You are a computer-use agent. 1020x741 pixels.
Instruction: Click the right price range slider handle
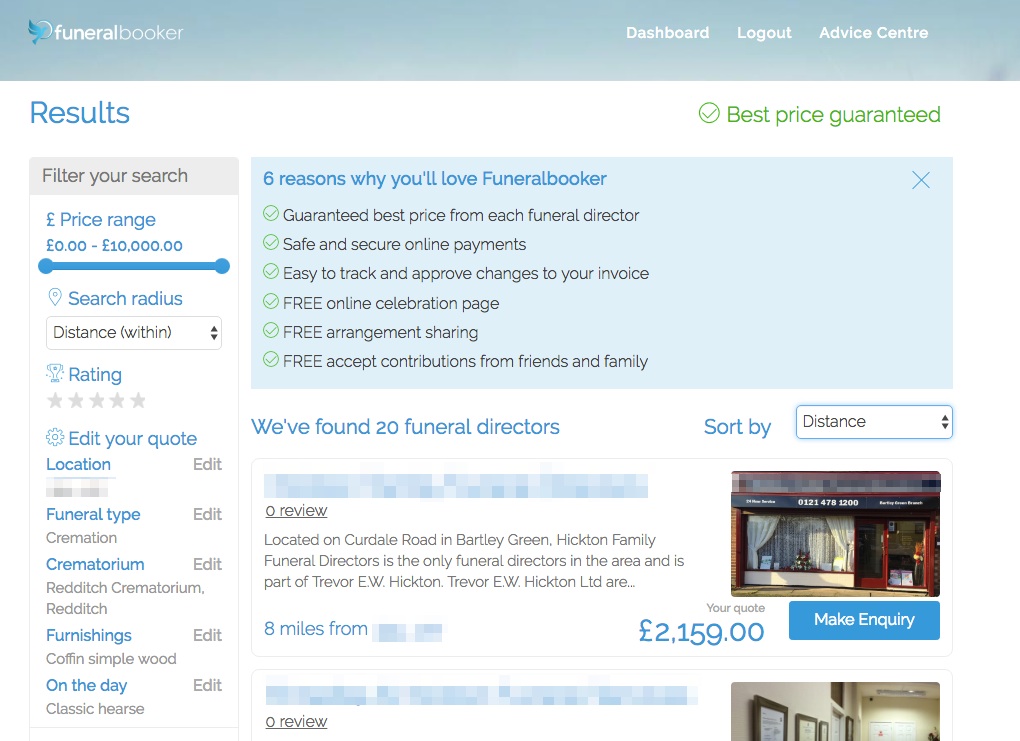(x=222, y=266)
